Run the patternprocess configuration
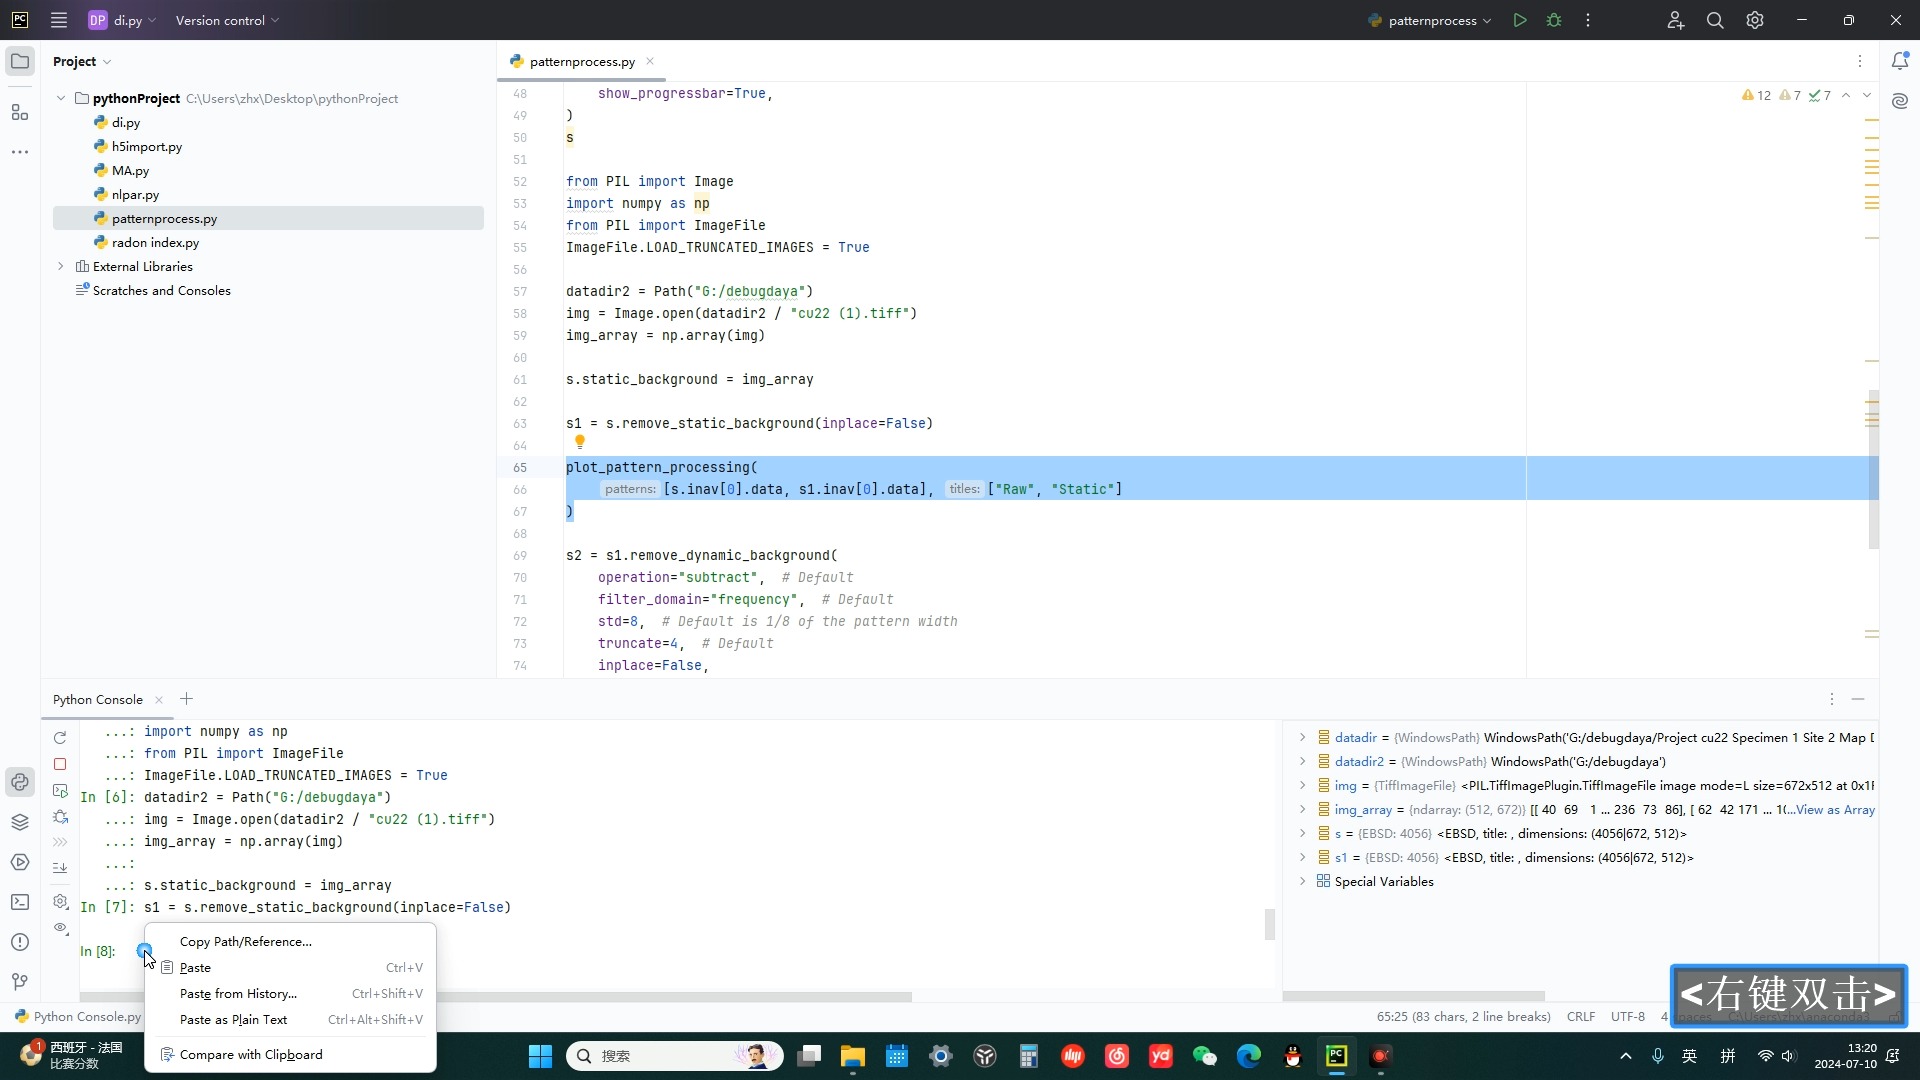Viewport: 1920px width, 1080px height. tap(1520, 20)
